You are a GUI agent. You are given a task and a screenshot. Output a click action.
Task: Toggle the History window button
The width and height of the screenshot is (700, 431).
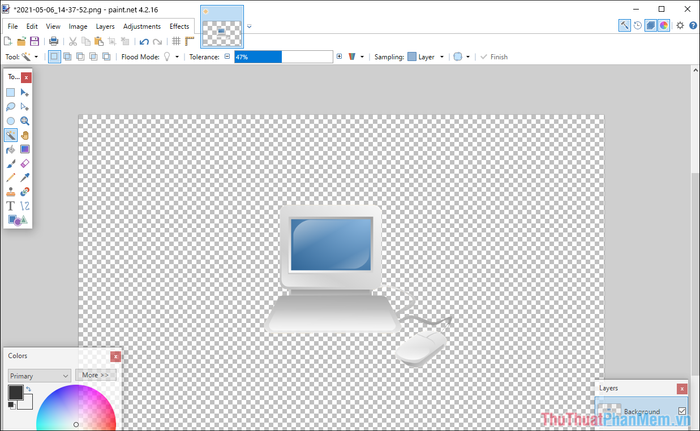(x=638, y=25)
